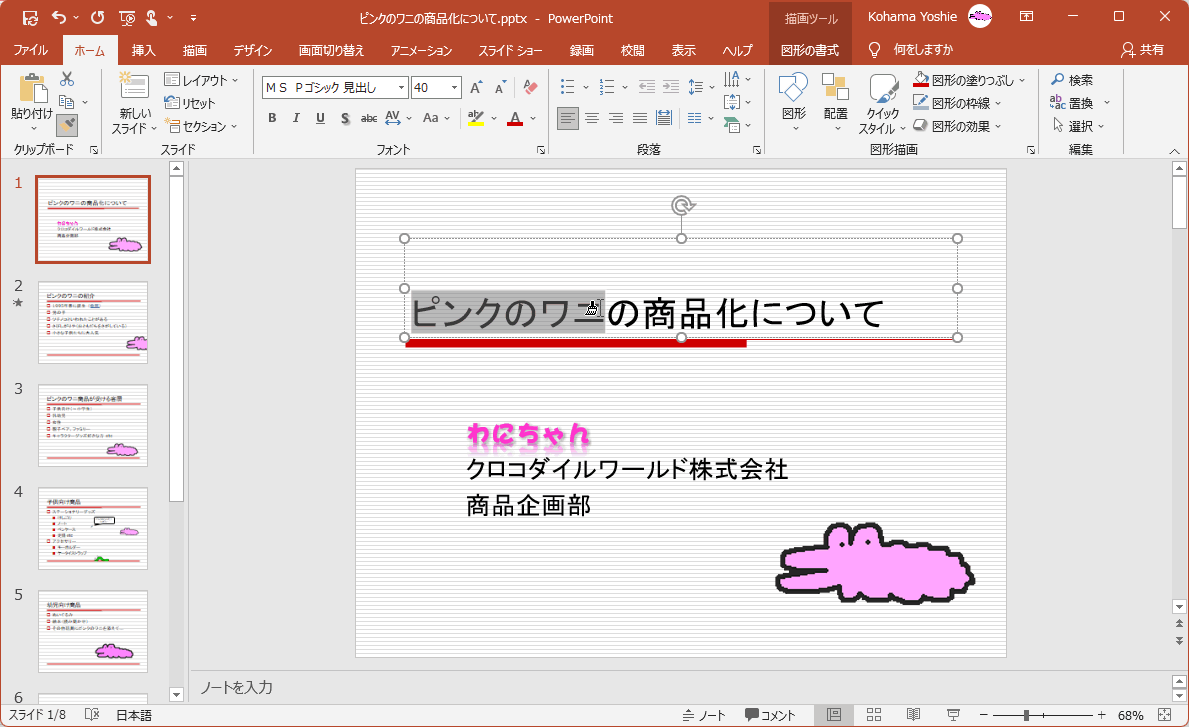
Task: Click the zoom slider handle
Action: (1027, 715)
